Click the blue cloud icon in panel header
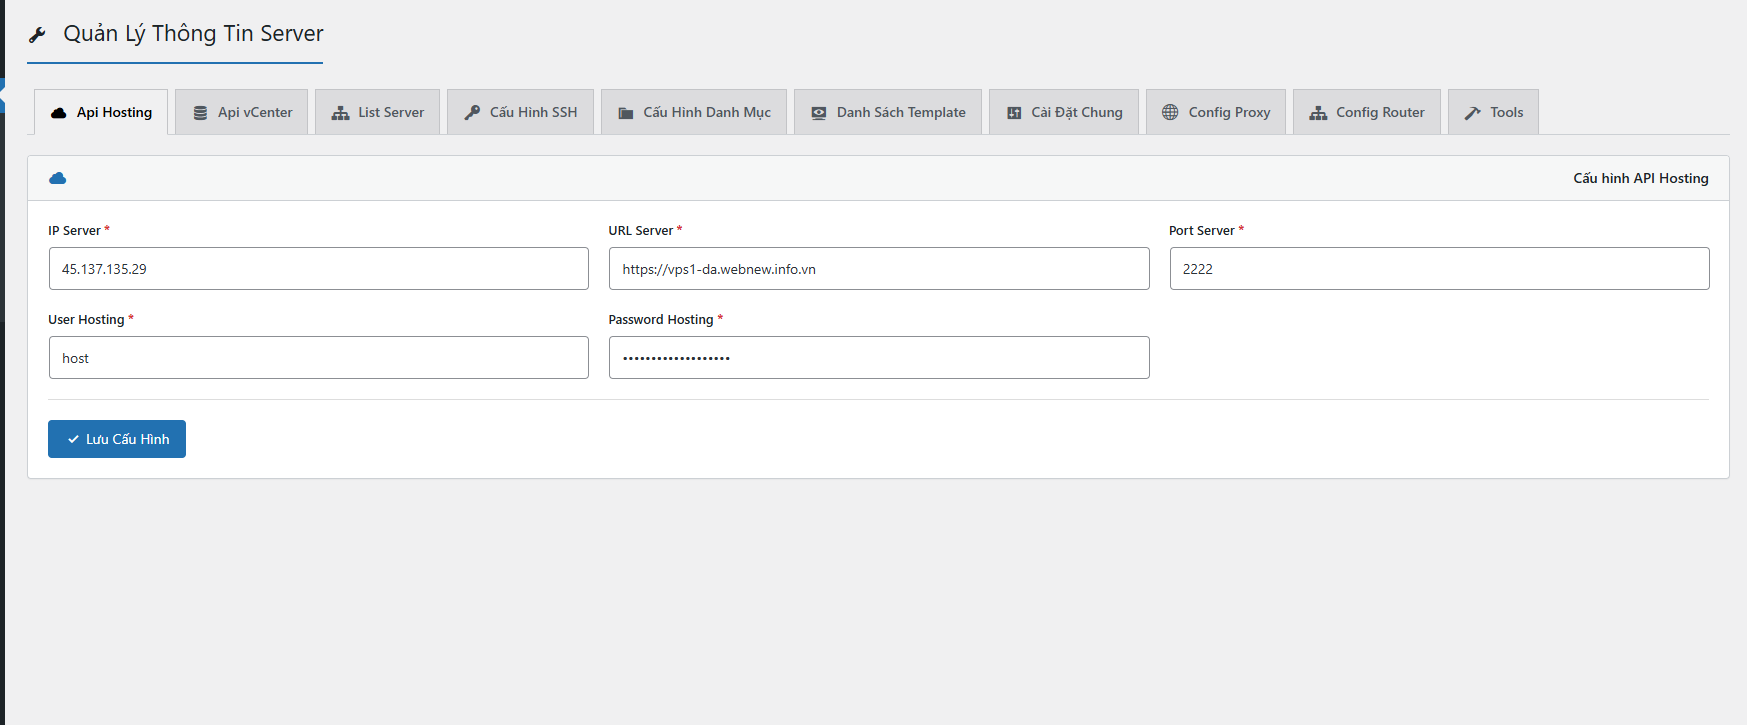 tap(58, 178)
